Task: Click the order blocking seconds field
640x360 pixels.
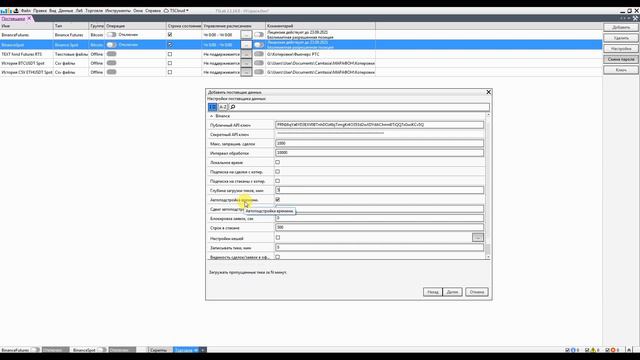Action: pyautogui.click(x=380, y=218)
